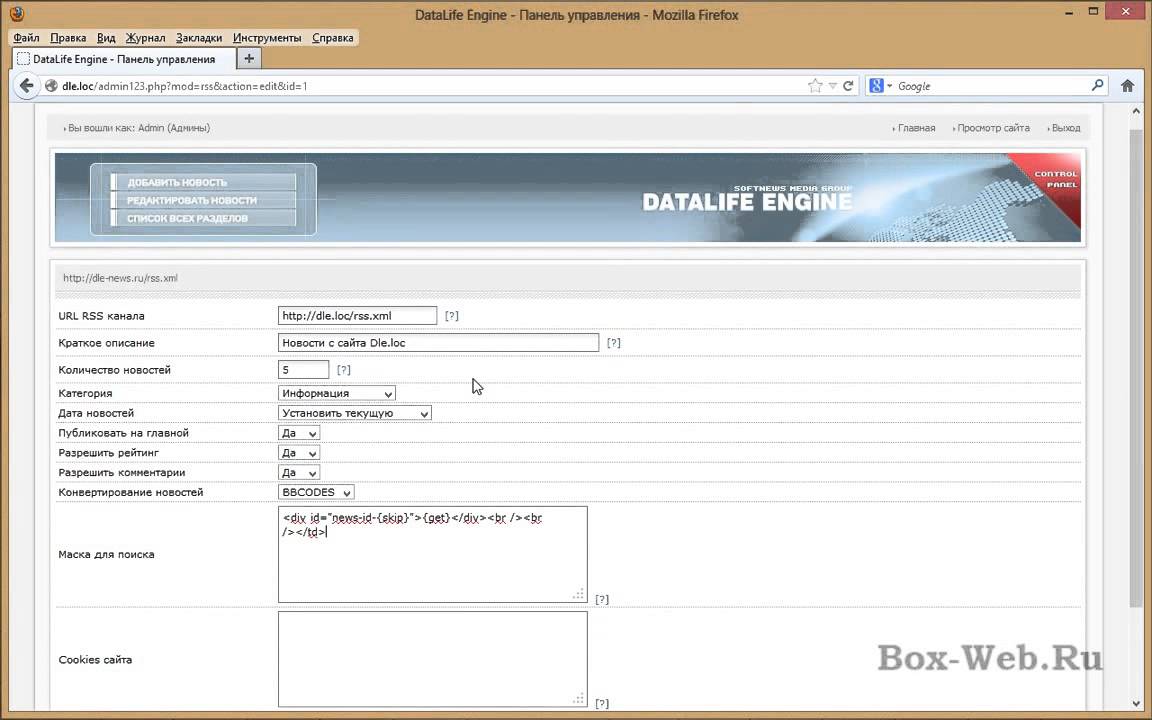
Task: Bookmark this page with star icon
Action: coord(815,86)
